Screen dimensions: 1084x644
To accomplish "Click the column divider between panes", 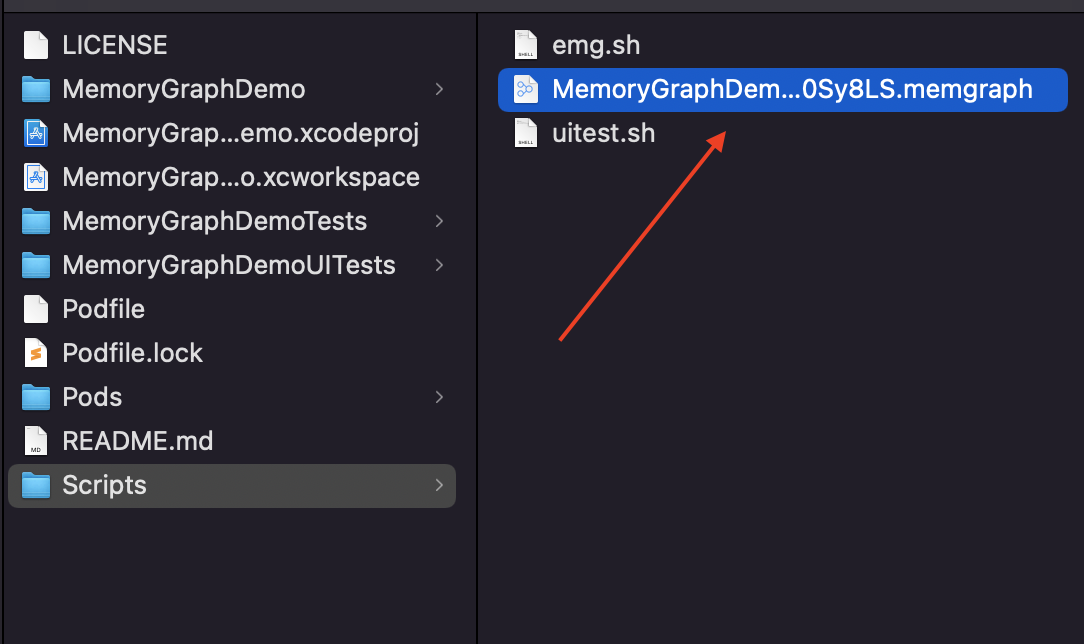I will click(x=478, y=330).
